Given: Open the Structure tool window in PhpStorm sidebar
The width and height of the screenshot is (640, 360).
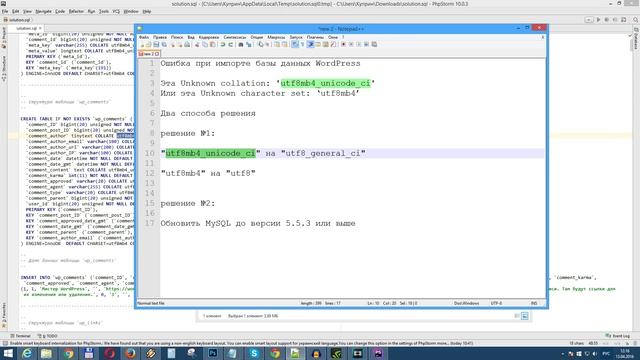Looking at the screenshot, I should 4,68.
